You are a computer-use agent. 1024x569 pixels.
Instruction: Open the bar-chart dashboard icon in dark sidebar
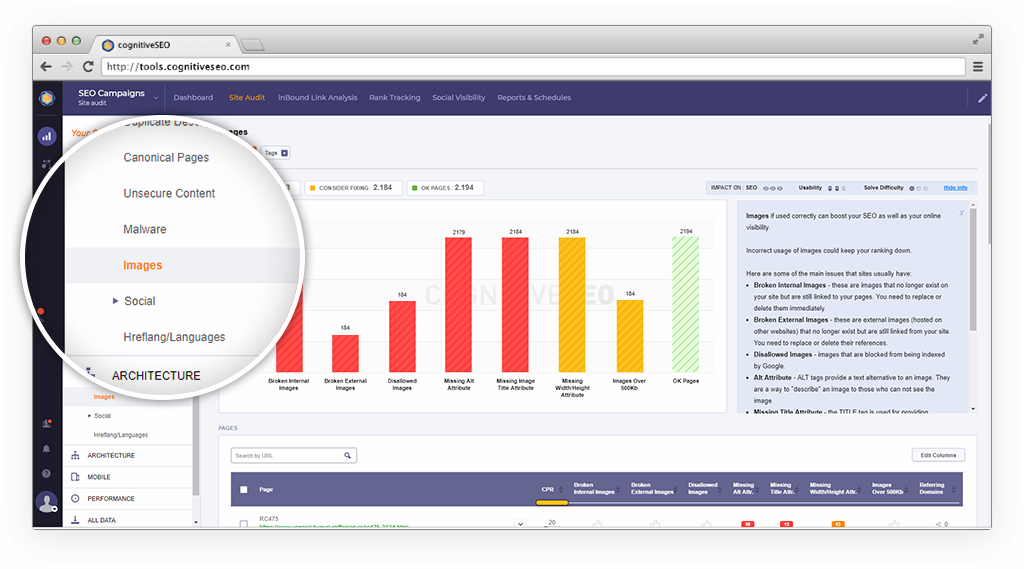pos(46,137)
